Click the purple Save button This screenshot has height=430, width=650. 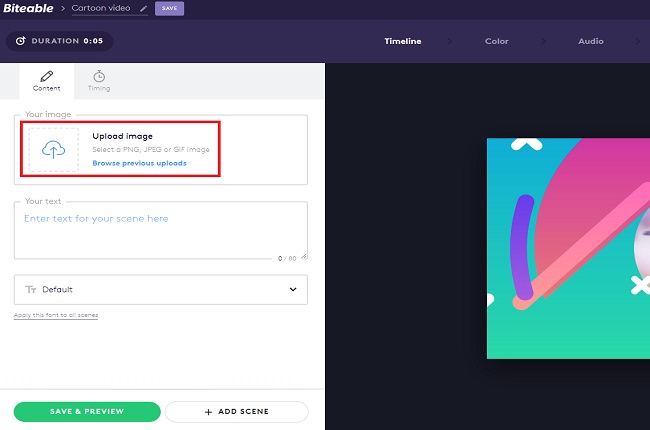coord(169,9)
